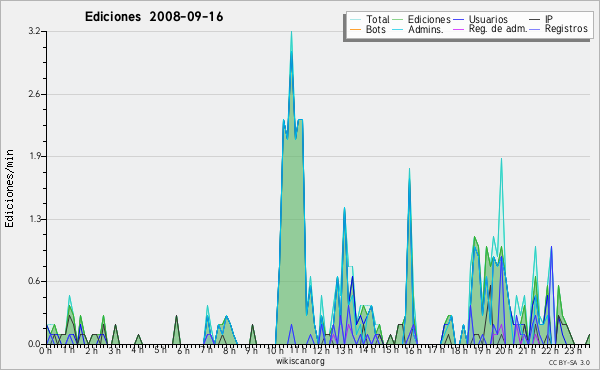This screenshot has height=370, width=600.
Task: Click the 'CC BY-SA 3.0' license text
Action: click(x=569, y=362)
